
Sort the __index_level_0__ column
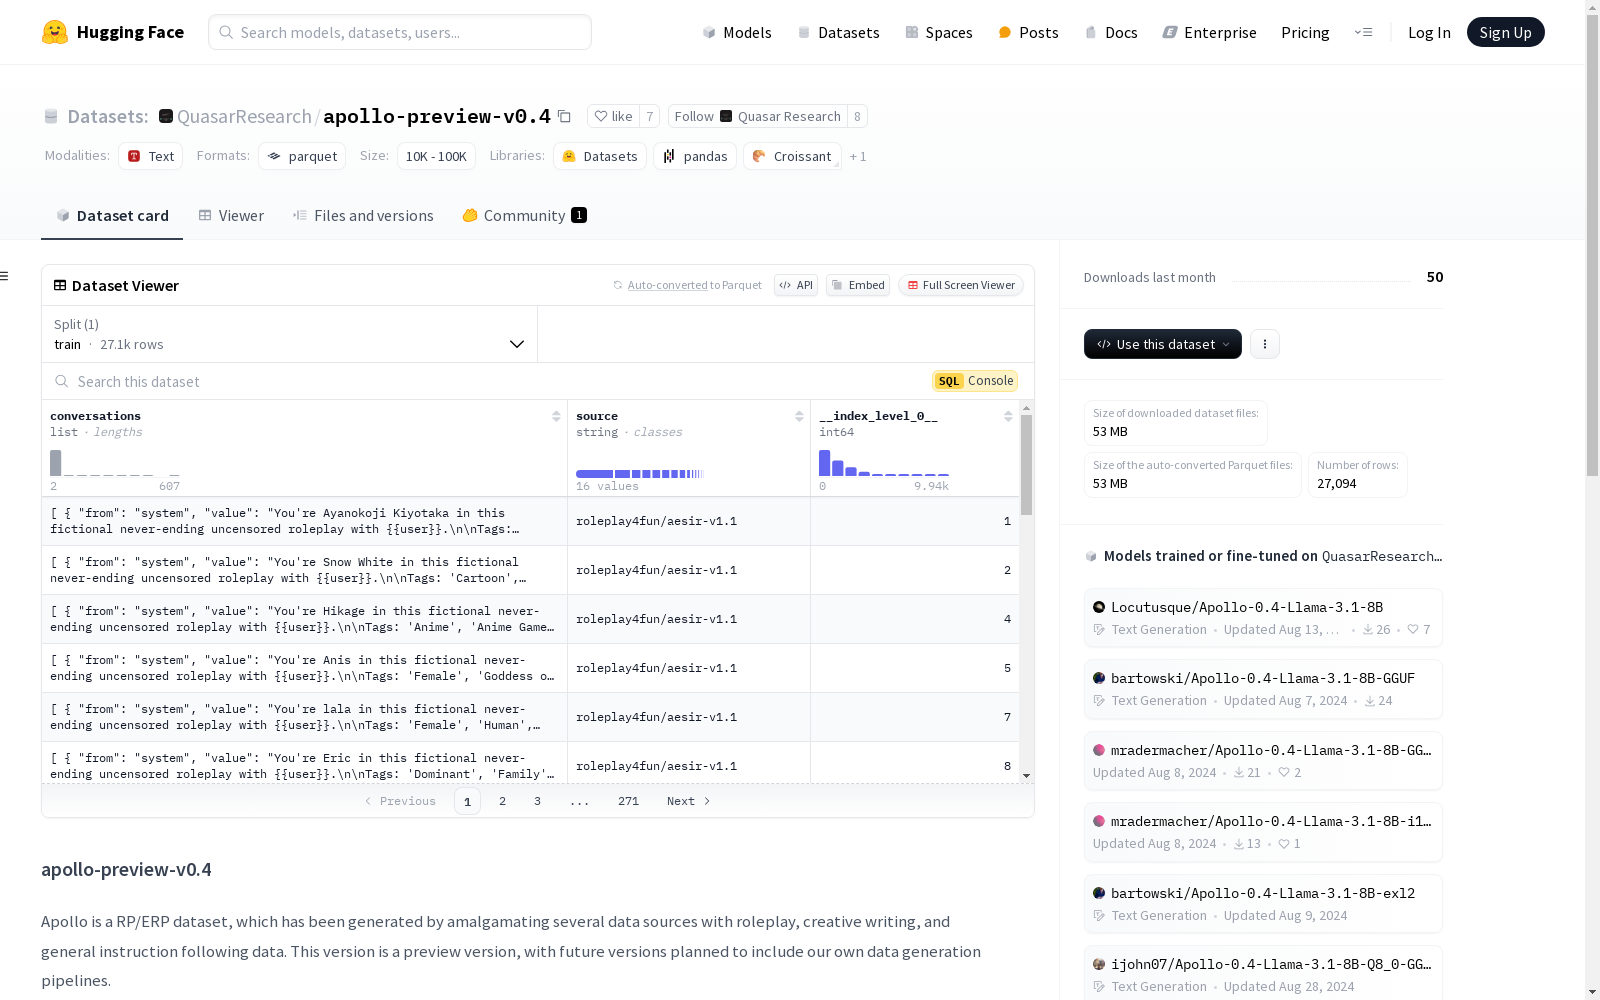pyautogui.click(x=1008, y=416)
